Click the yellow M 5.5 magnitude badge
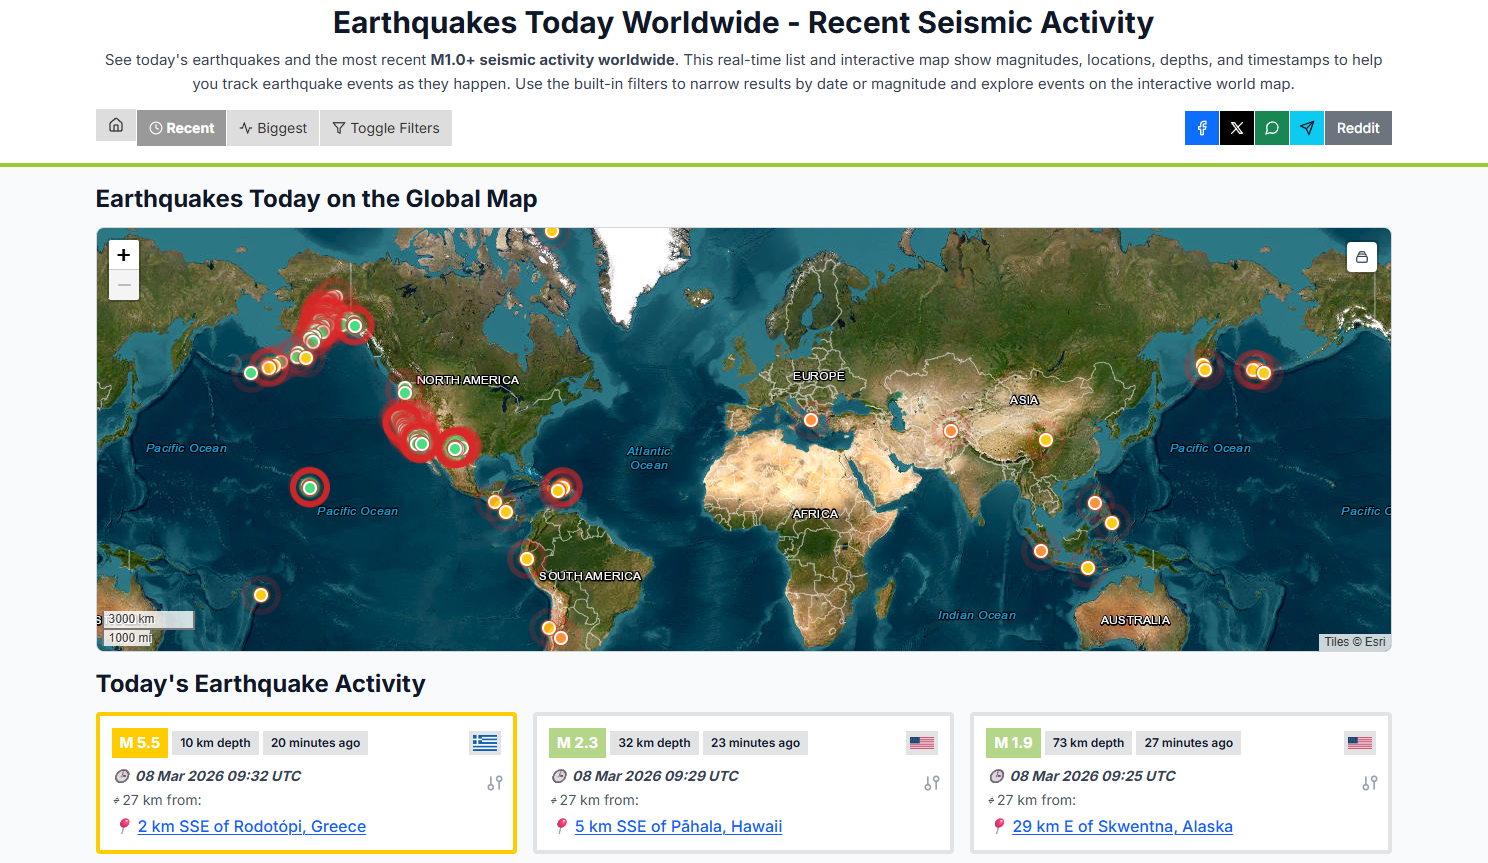 (140, 743)
